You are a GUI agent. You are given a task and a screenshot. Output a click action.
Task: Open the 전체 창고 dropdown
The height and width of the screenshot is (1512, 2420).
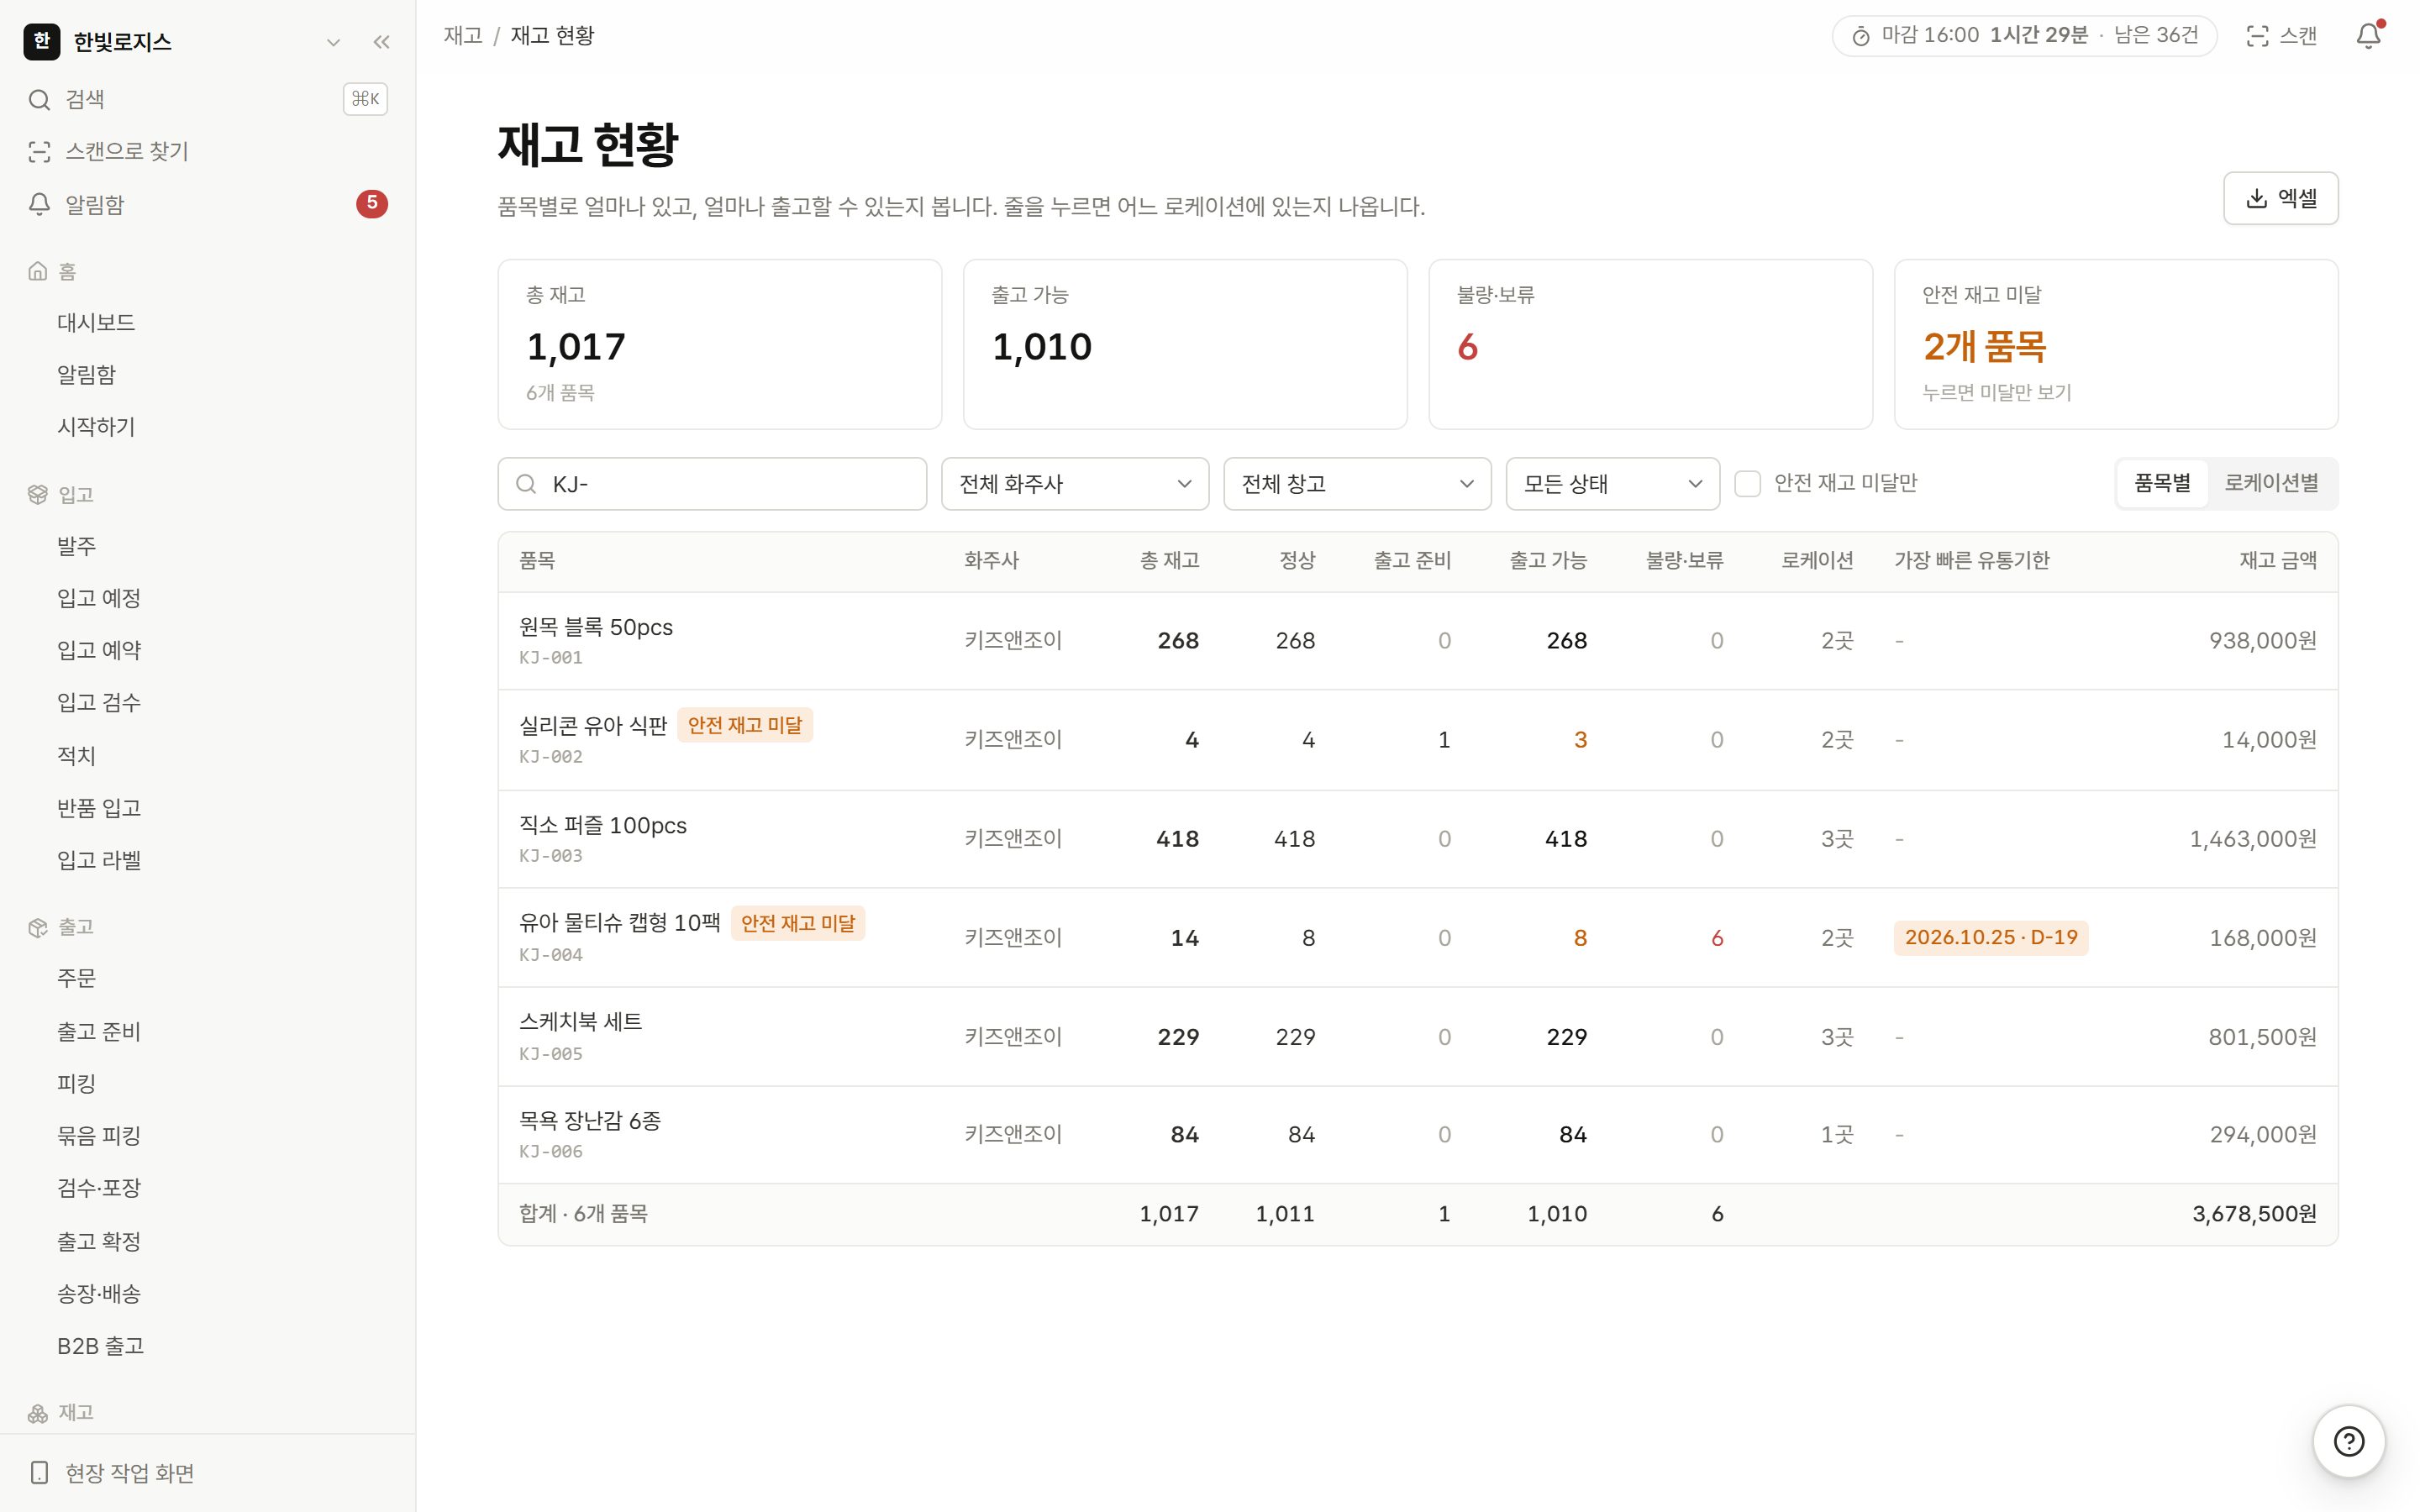tap(1357, 484)
